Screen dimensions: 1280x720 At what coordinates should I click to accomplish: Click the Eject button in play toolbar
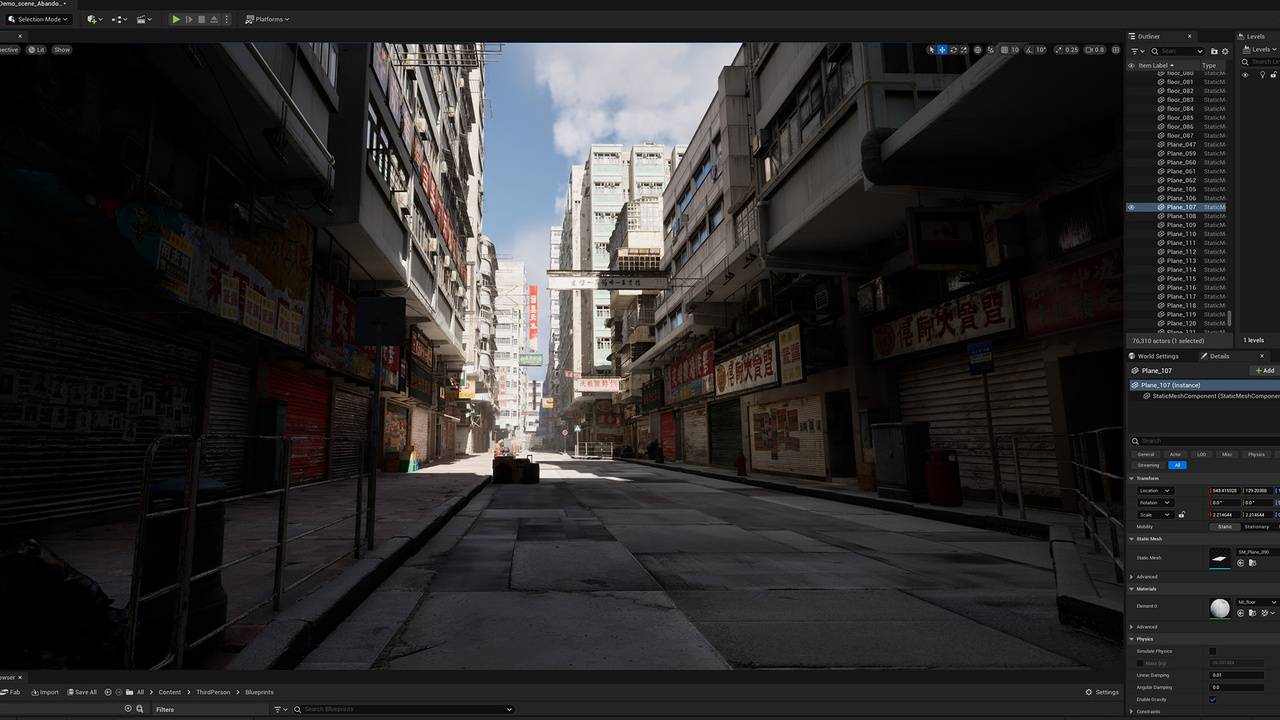click(213, 19)
